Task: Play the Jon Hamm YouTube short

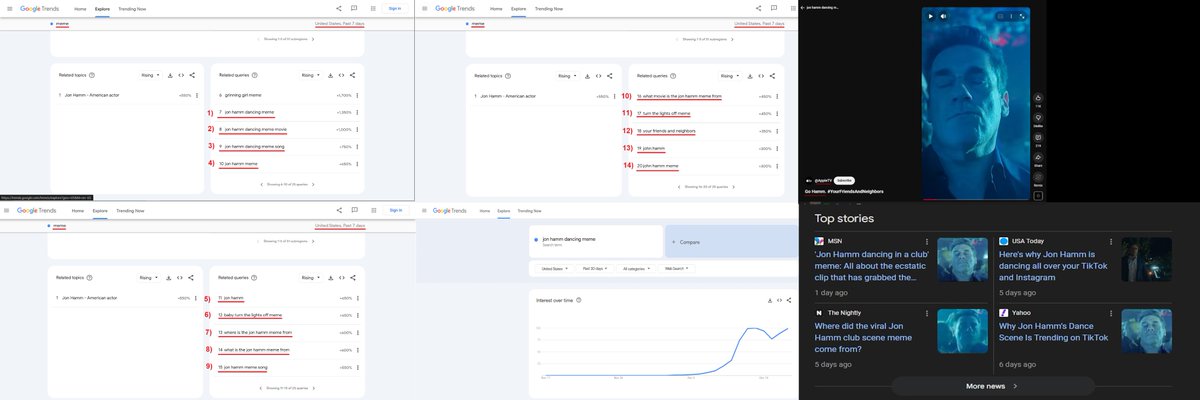Action: (930, 16)
